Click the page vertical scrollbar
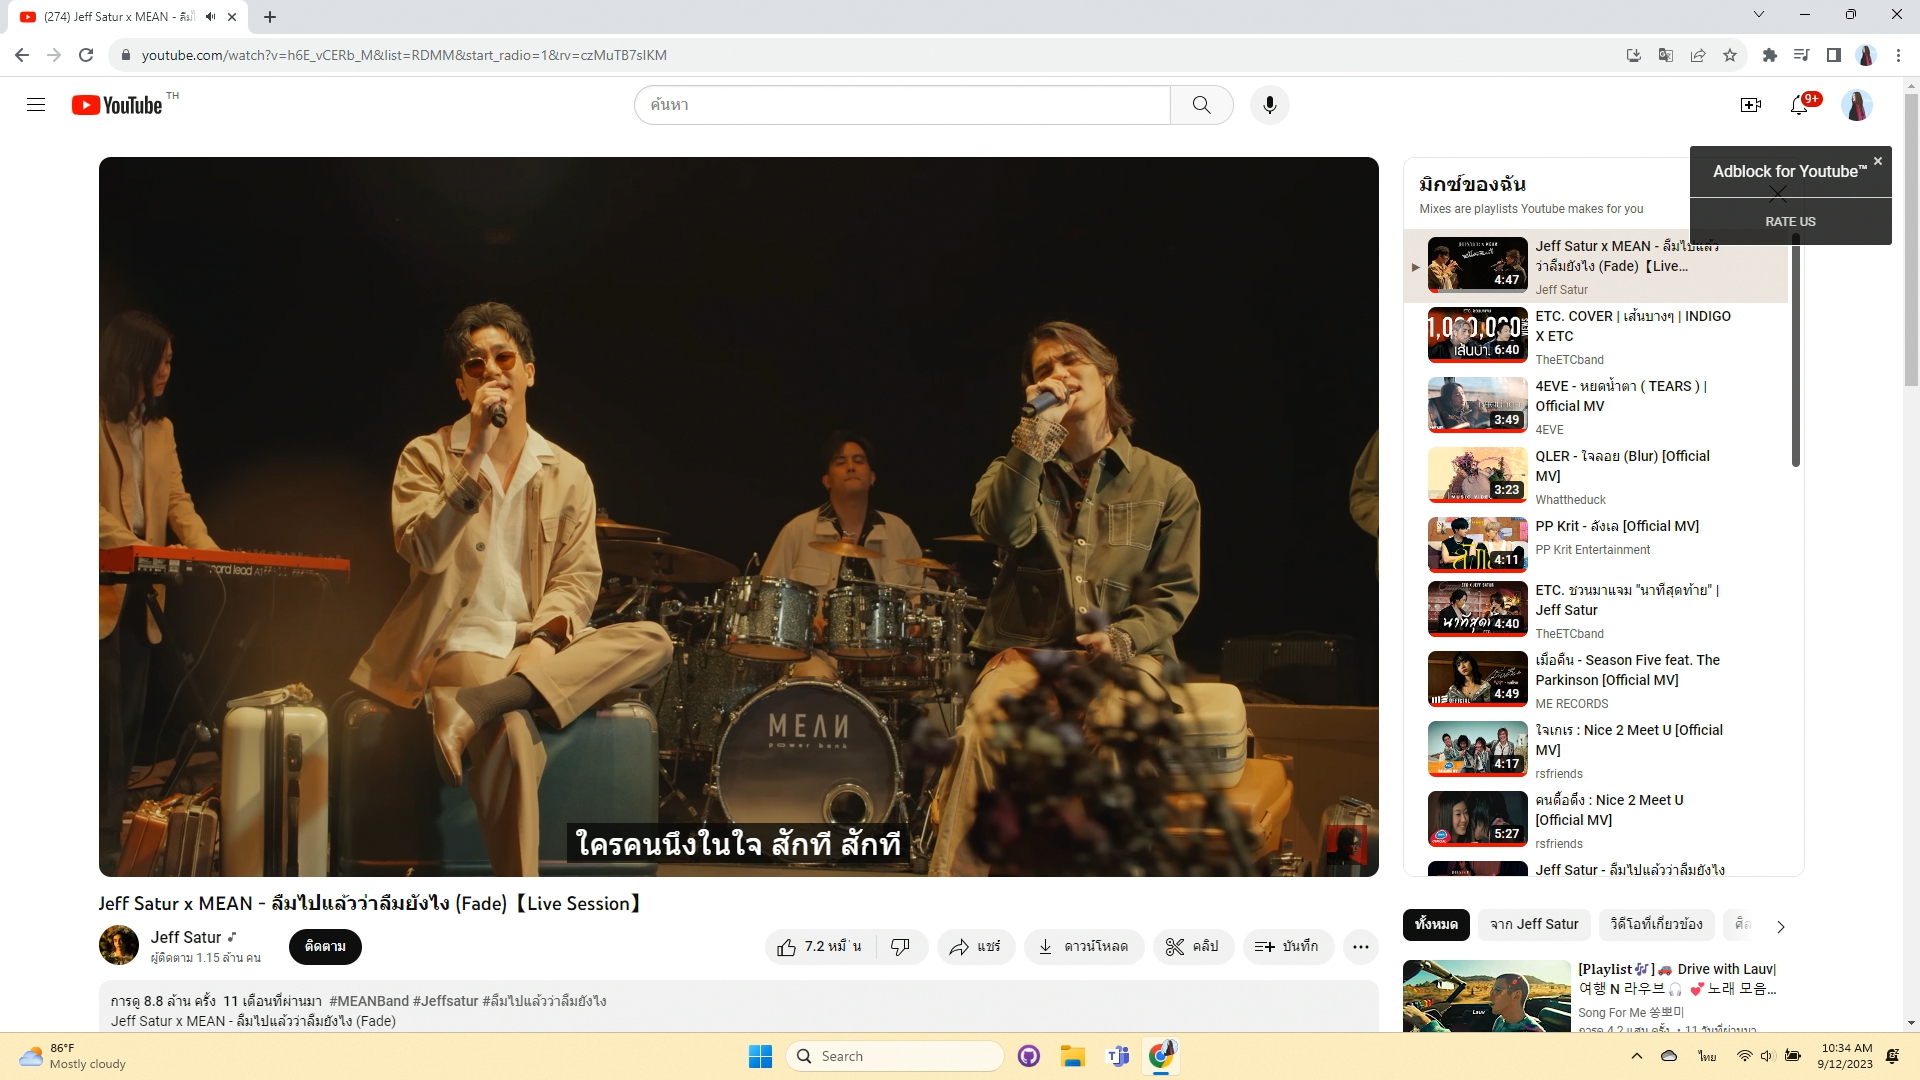Screen dimensions: 1920x1080 pos(1911,240)
